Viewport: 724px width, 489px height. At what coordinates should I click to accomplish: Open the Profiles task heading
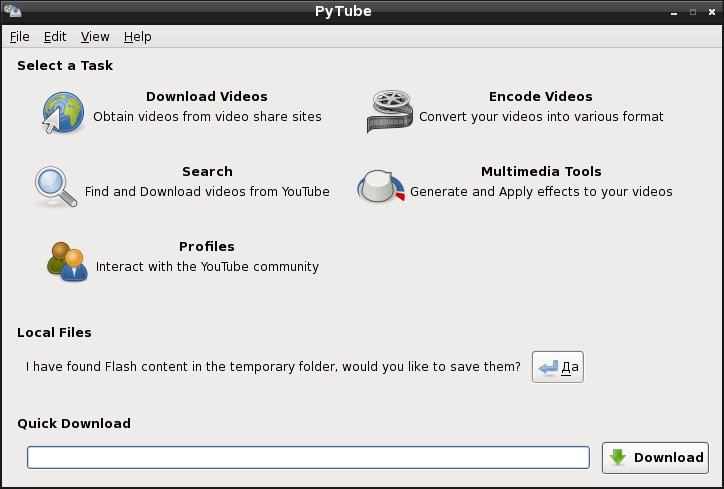pos(207,246)
